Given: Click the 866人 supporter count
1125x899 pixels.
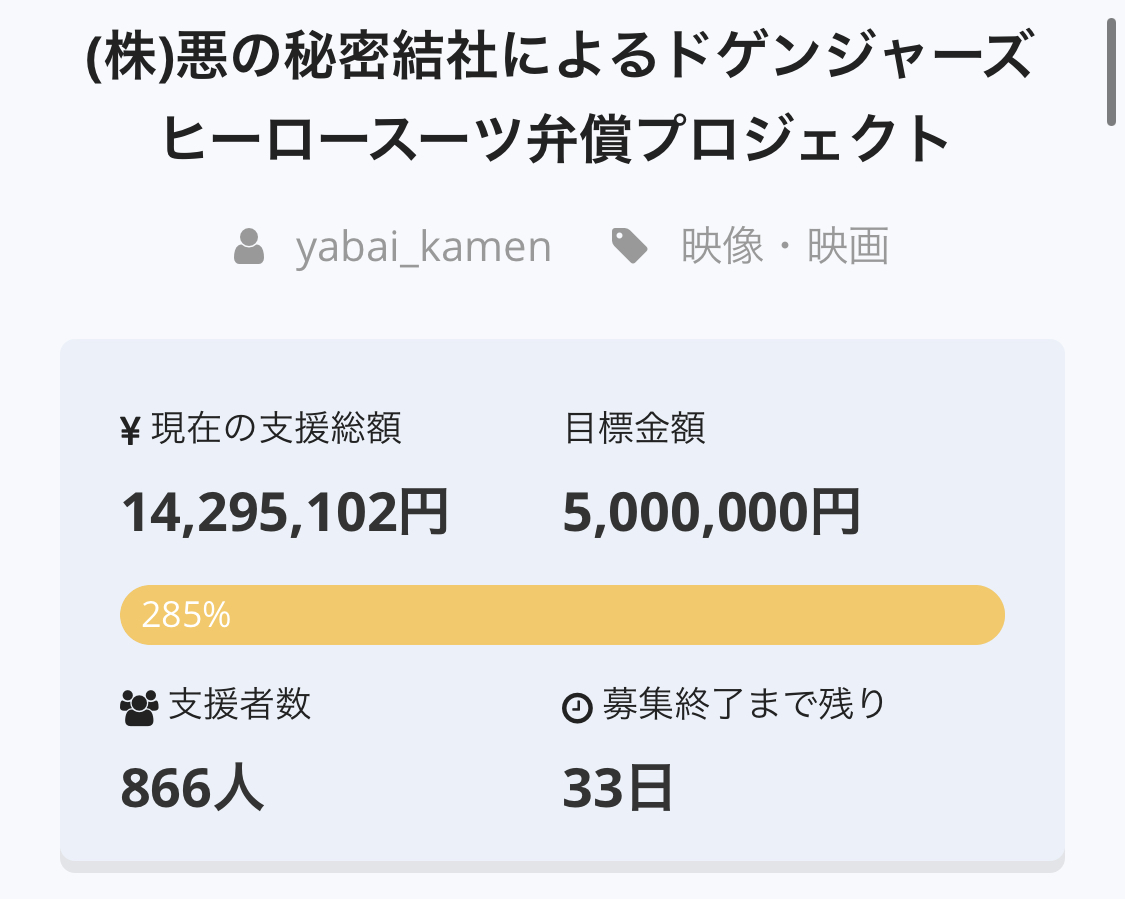Looking at the screenshot, I should 192,788.
